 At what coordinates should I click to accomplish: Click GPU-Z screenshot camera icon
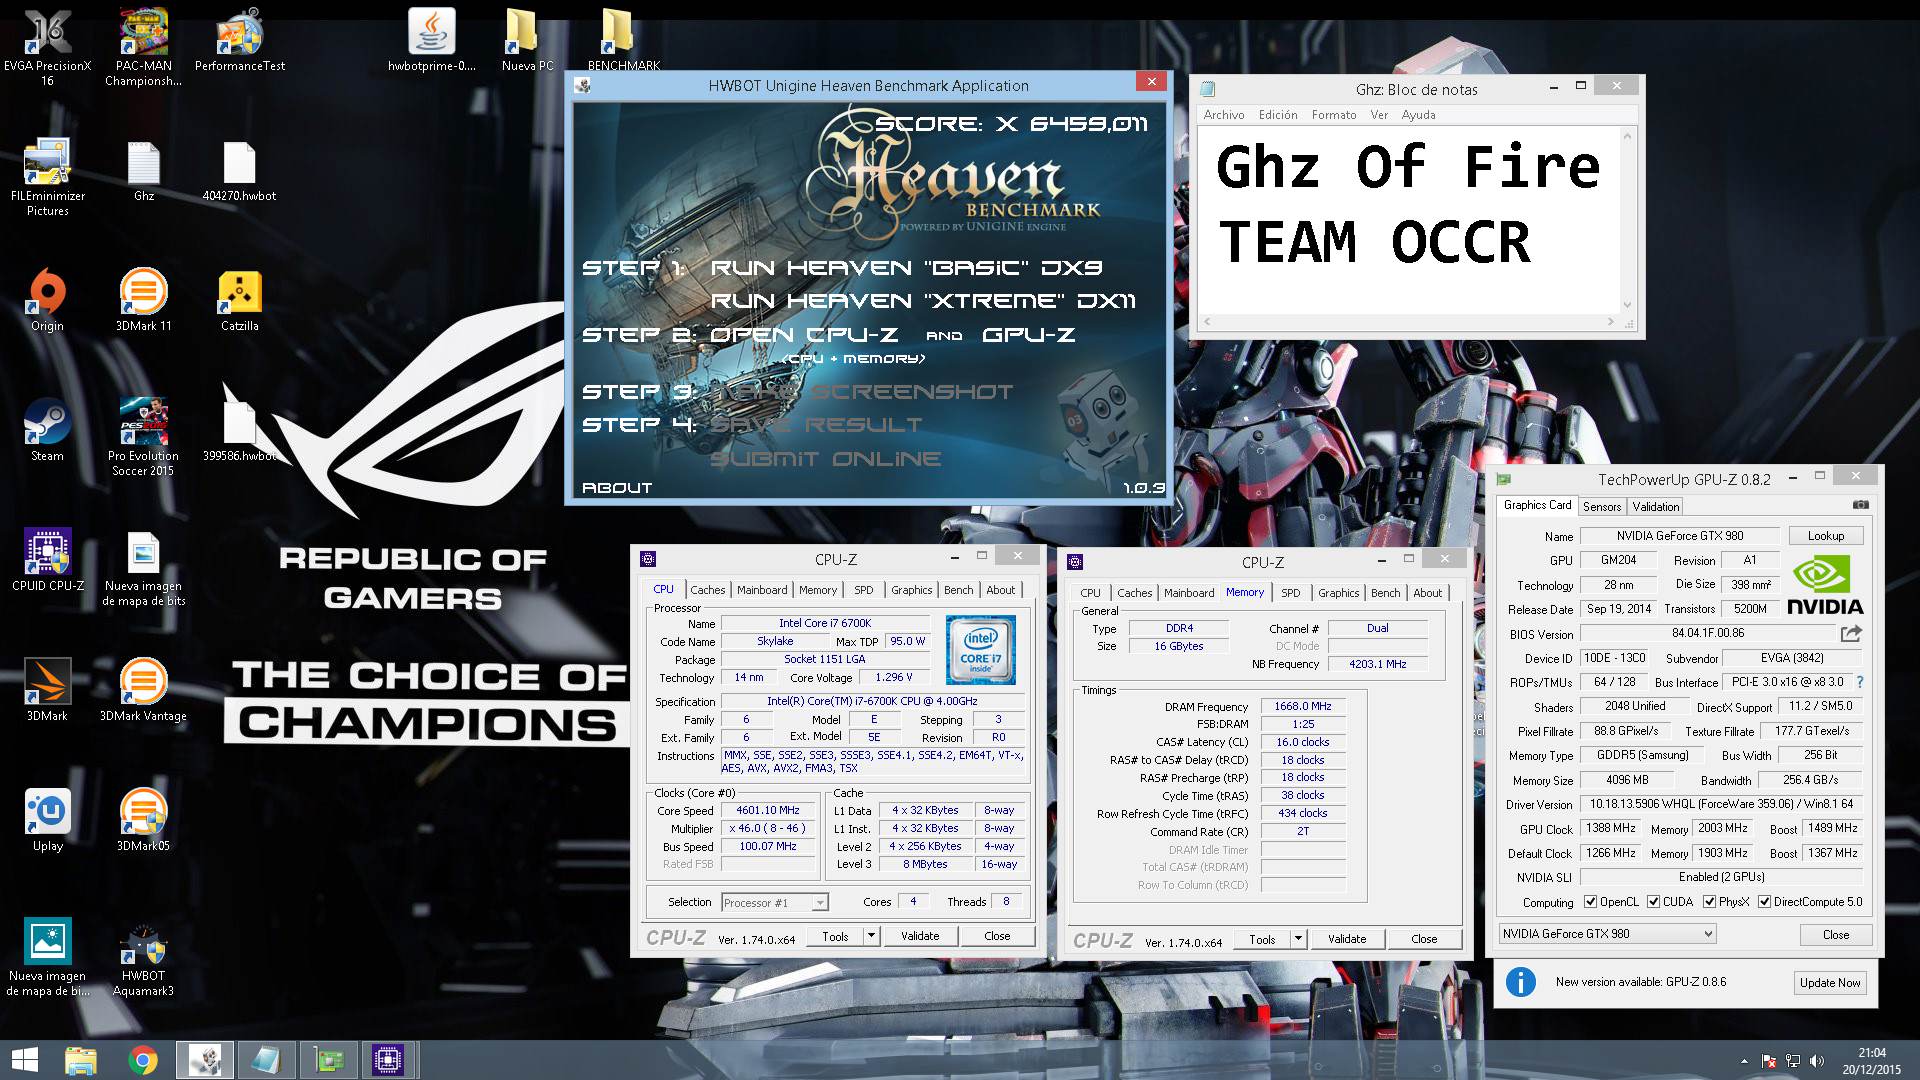(1860, 506)
